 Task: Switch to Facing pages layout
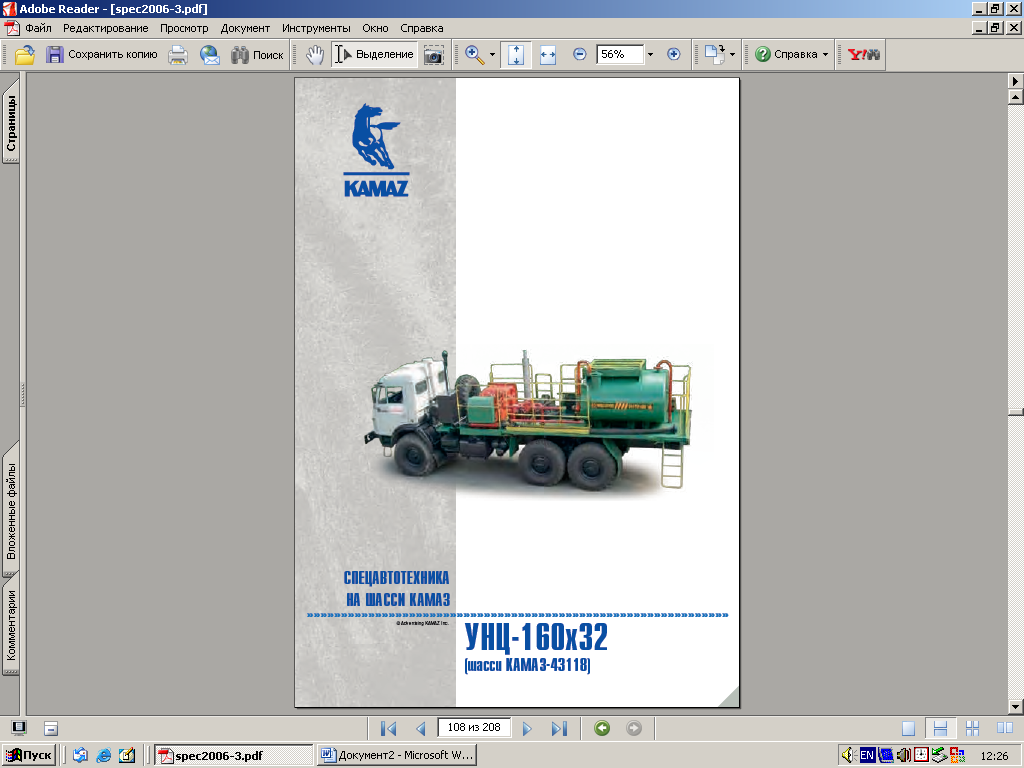pos(1005,728)
